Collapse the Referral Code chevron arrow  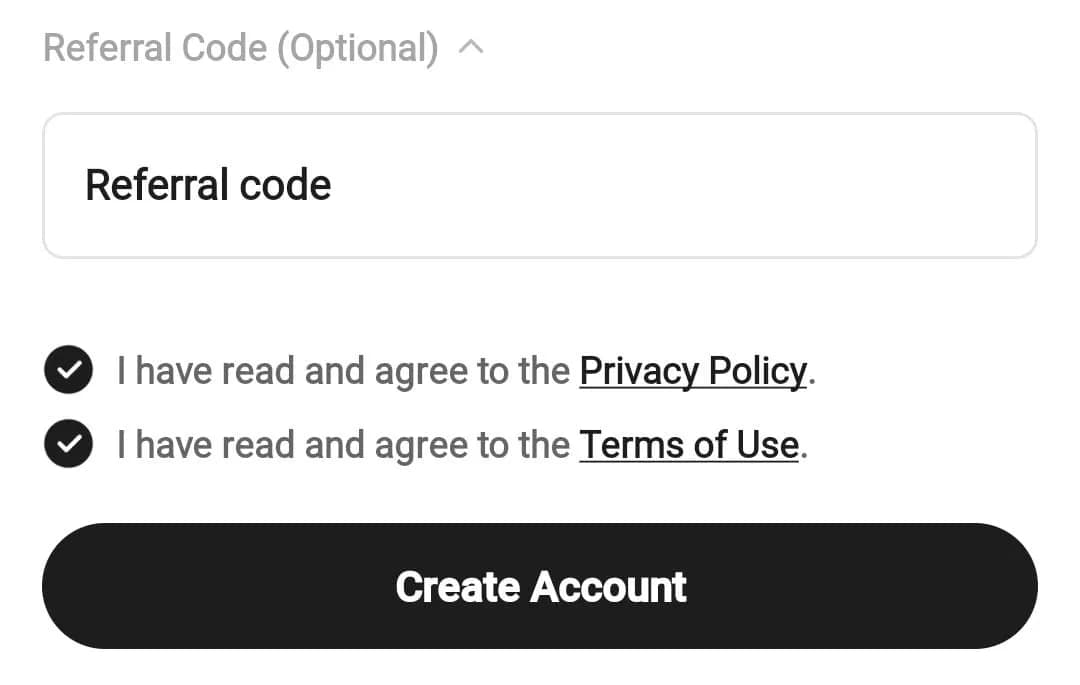(470, 47)
